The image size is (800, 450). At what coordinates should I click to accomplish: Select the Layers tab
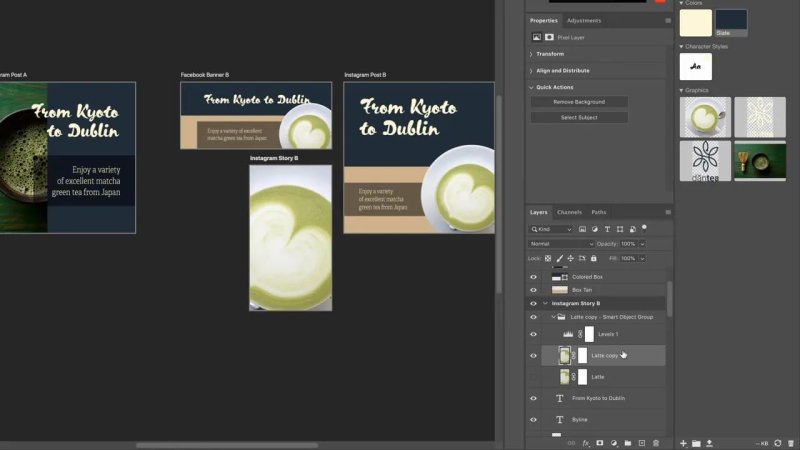coord(538,212)
